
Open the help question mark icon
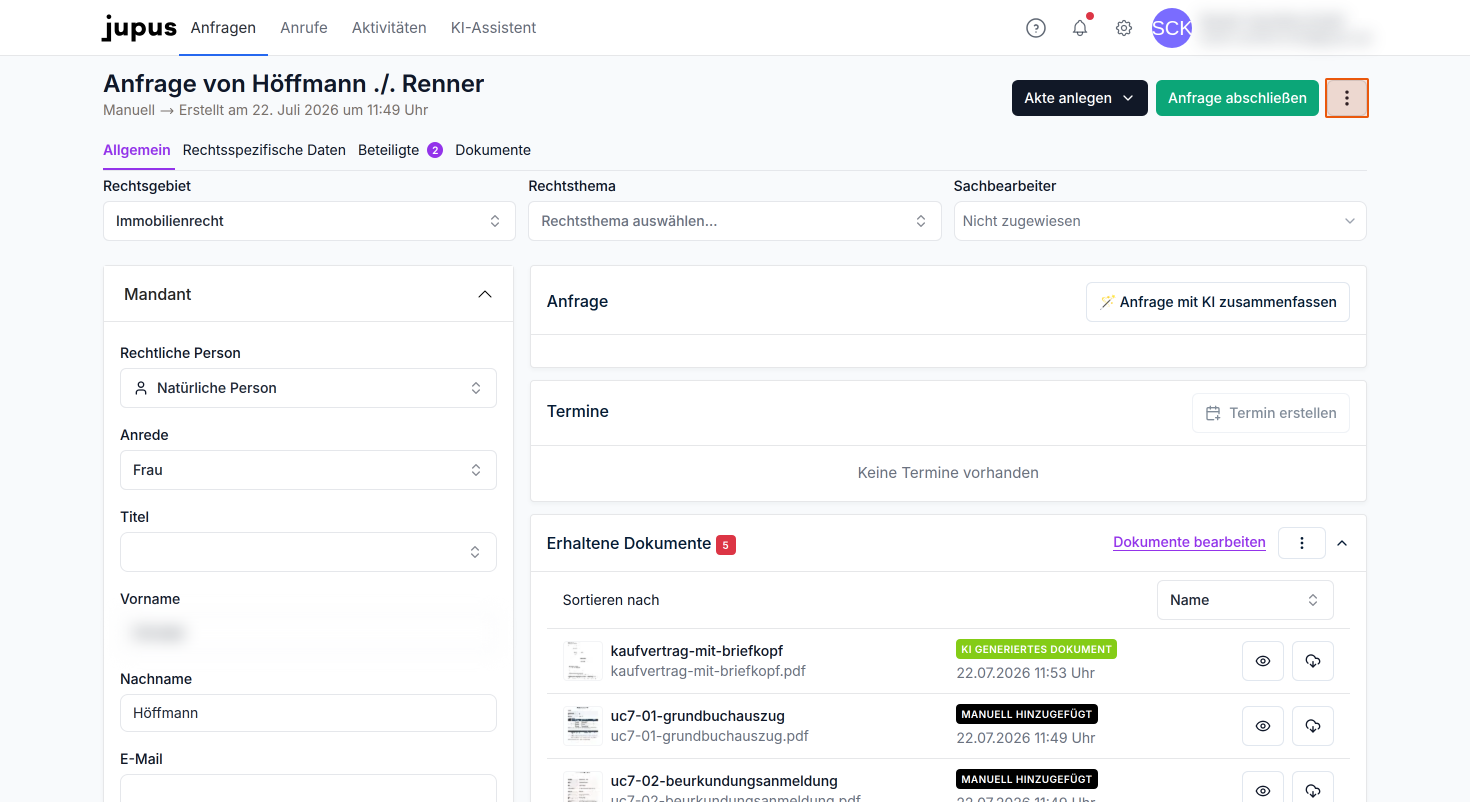point(1036,28)
